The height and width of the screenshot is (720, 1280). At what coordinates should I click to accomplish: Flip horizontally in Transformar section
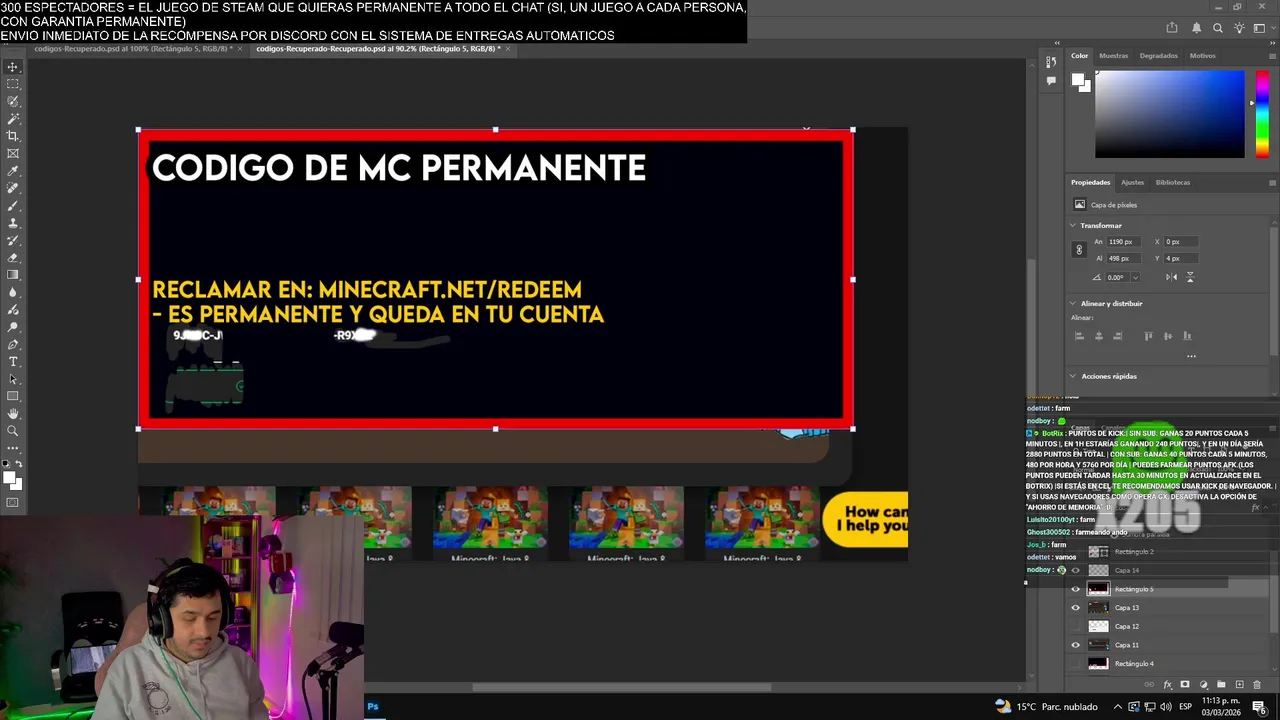tap(1171, 277)
